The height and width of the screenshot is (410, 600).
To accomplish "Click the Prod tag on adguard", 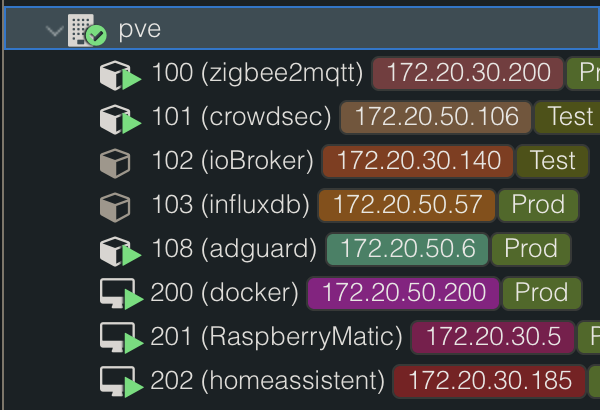I will tap(531, 249).
